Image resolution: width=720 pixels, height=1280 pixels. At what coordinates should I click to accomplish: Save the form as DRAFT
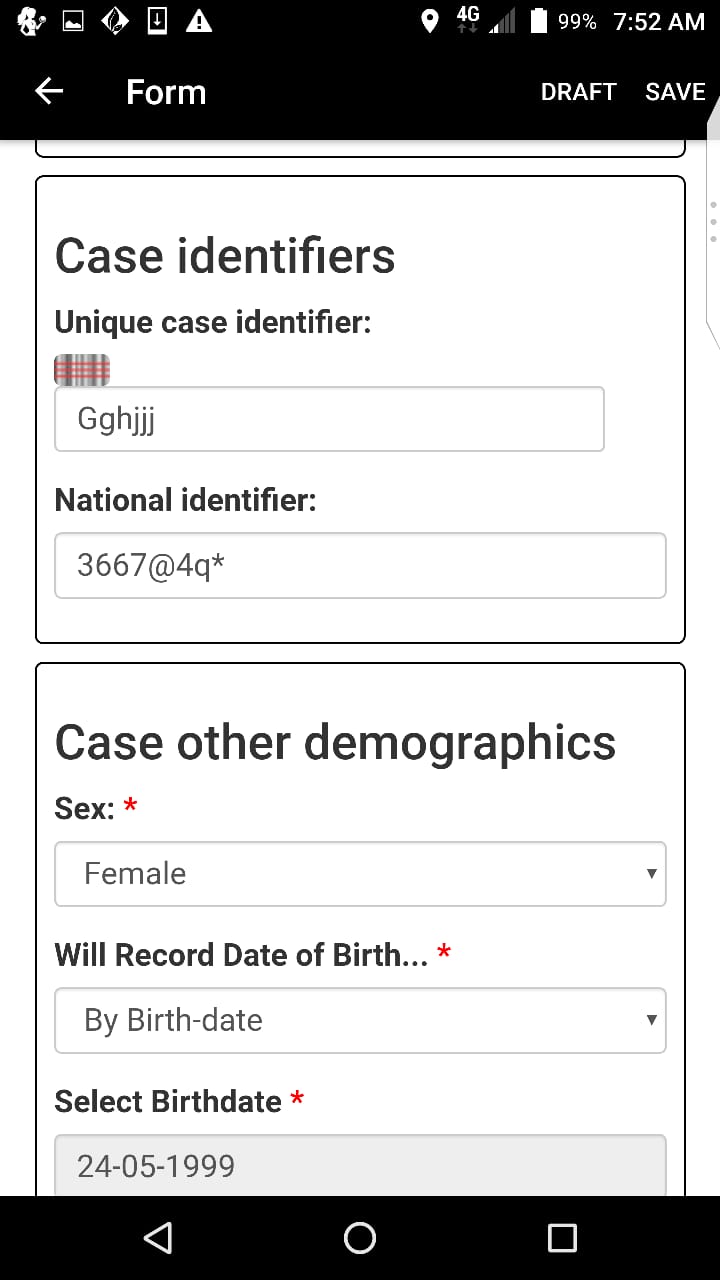pyautogui.click(x=578, y=92)
